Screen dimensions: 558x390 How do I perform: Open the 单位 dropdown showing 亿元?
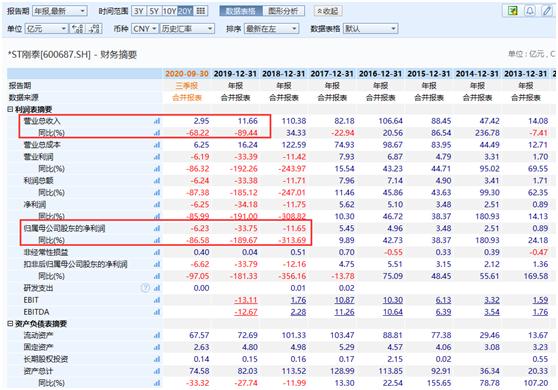click(46, 29)
